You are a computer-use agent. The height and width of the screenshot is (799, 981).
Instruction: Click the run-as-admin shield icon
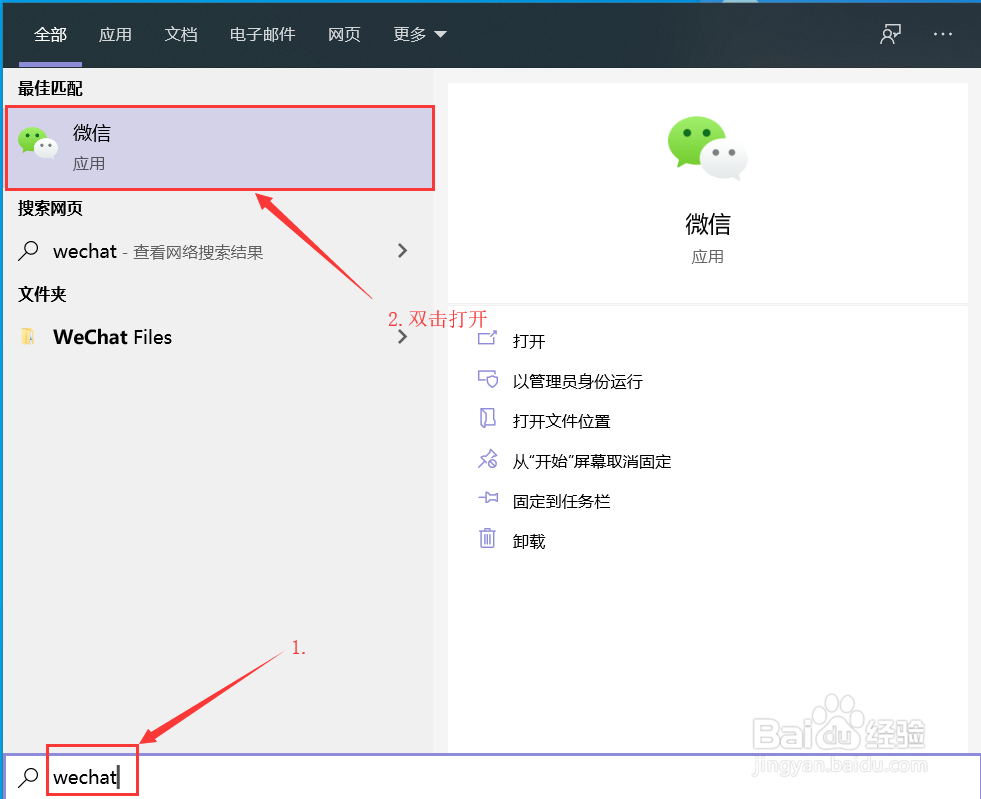click(487, 379)
